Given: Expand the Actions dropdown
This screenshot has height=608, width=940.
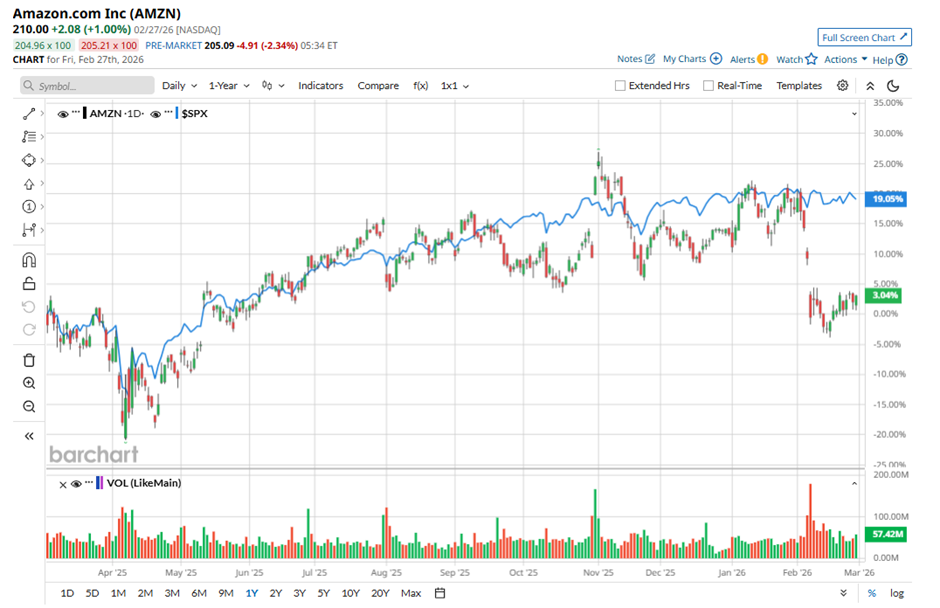Looking at the screenshot, I should [846, 59].
